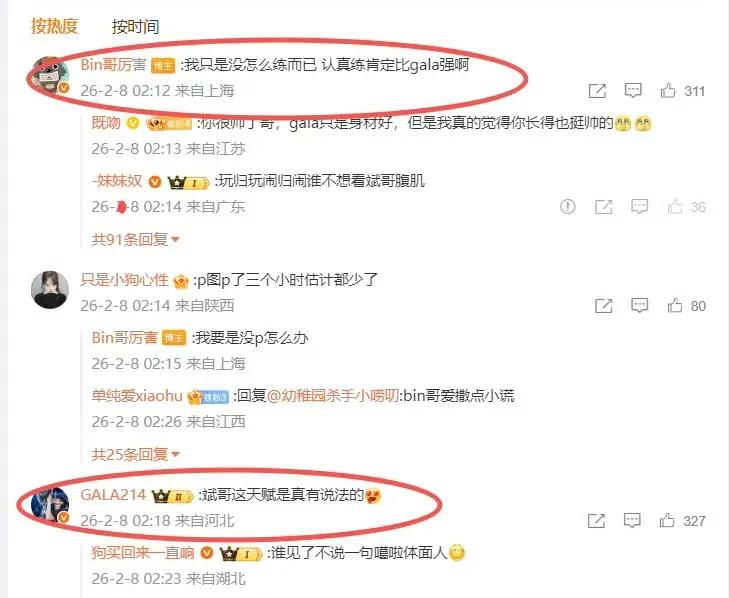Sort comments by 按热度

54,26
